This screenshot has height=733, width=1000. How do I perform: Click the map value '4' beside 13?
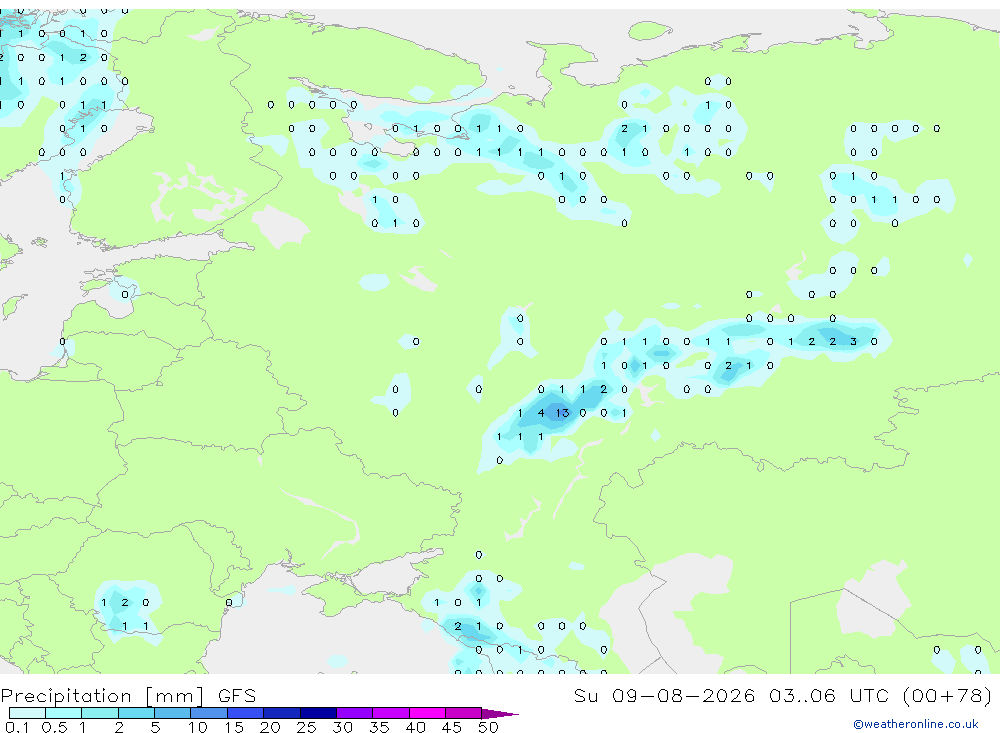click(541, 413)
